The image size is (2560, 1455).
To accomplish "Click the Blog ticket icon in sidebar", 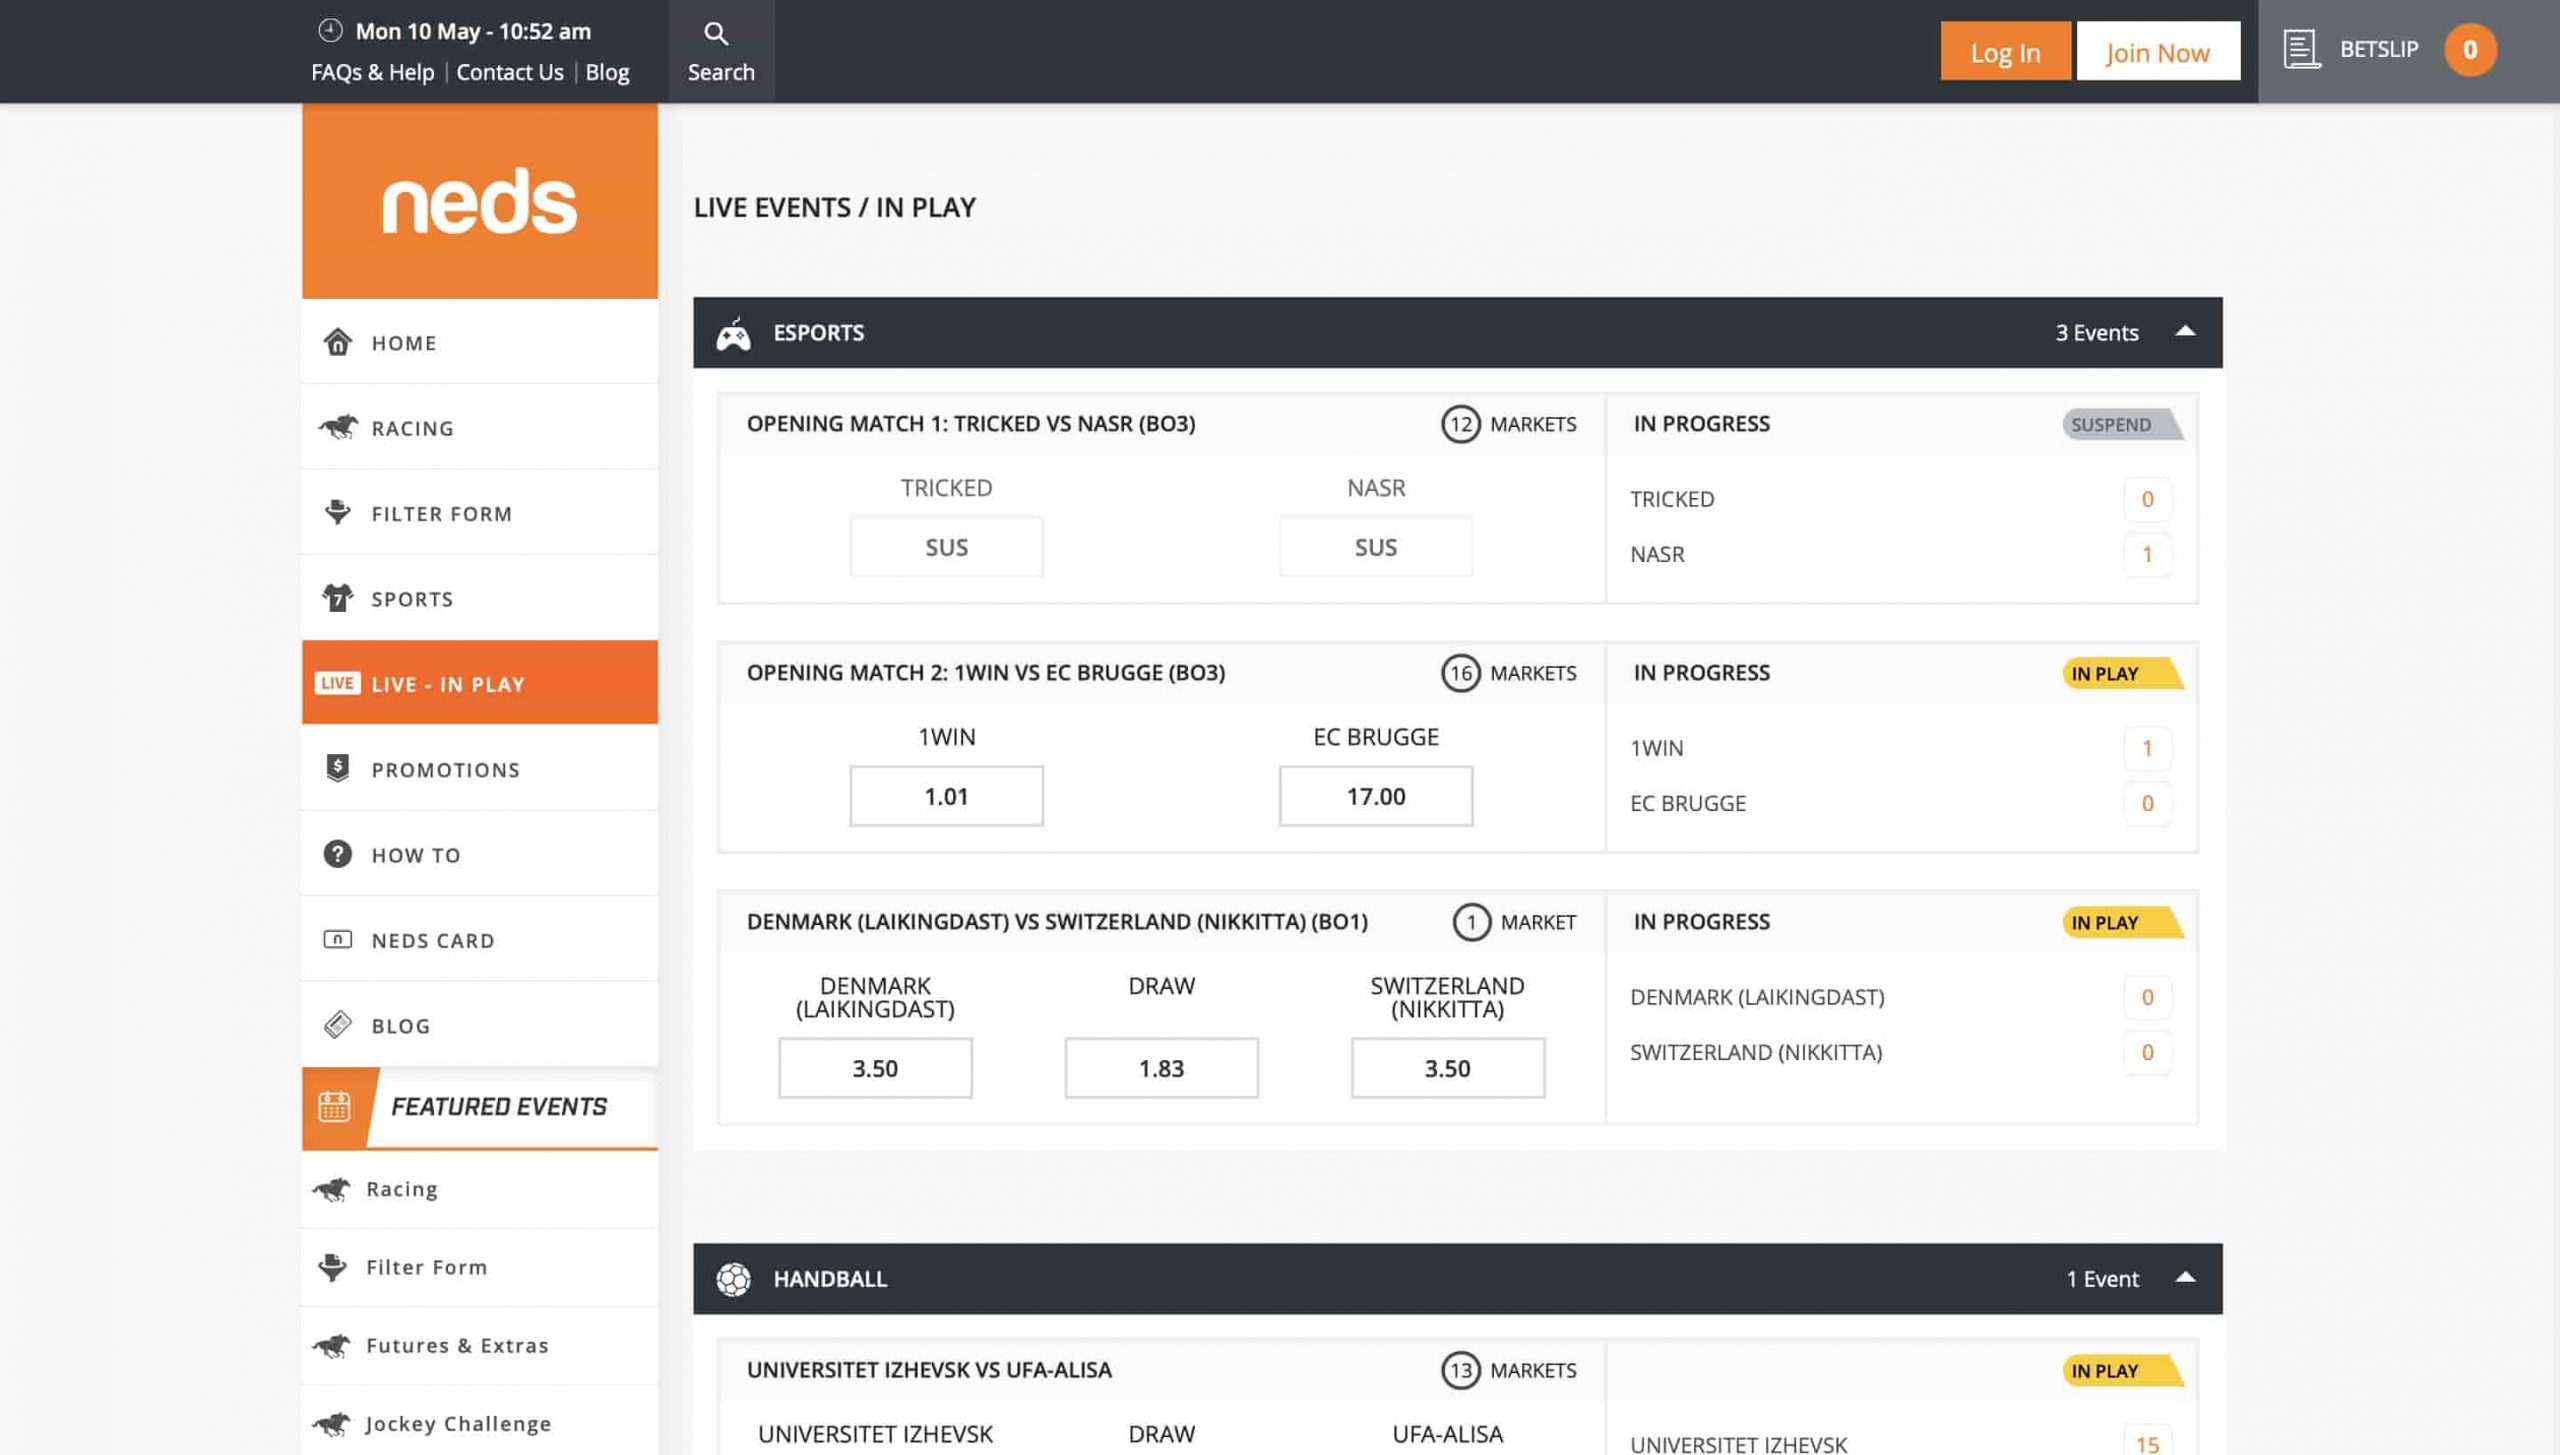I will click(337, 1024).
